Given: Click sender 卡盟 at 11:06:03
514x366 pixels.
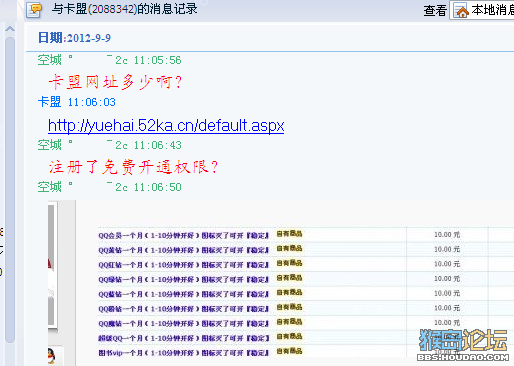Looking at the screenshot, I should [x=76, y=102].
